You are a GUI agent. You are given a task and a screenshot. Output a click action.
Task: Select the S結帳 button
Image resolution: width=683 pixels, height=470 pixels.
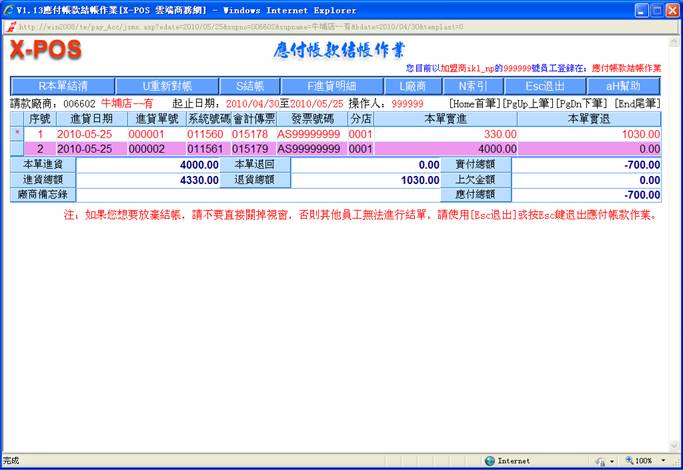pos(236,86)
